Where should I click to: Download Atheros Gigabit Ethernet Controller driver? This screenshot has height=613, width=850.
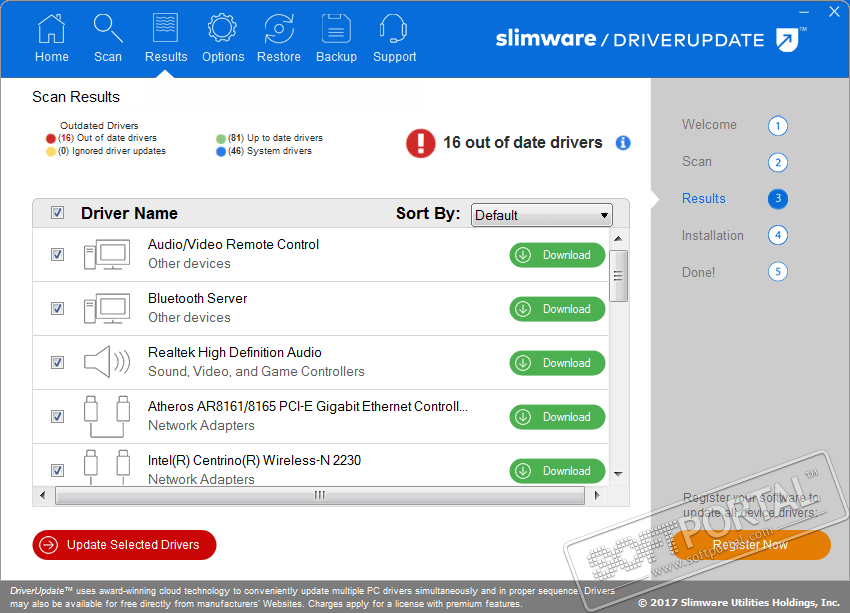[x=557, y=417]
